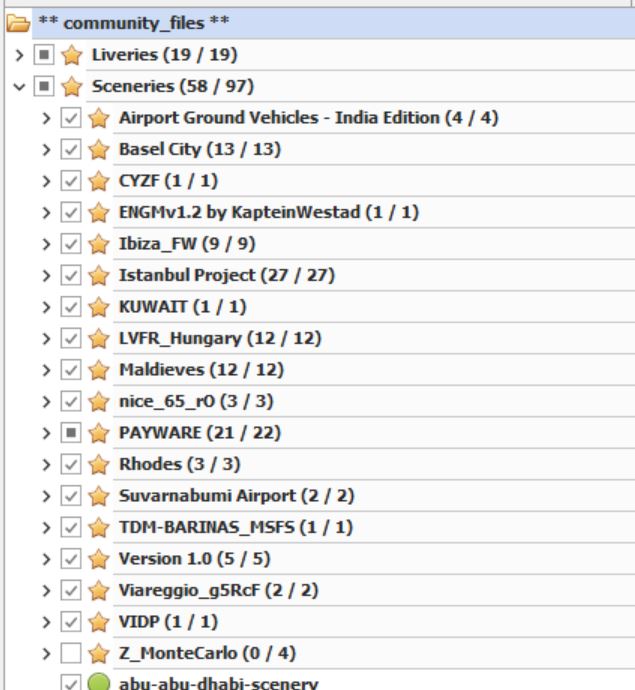
Task: Expand the PAYWARE folder
Action: pos(46,433)
